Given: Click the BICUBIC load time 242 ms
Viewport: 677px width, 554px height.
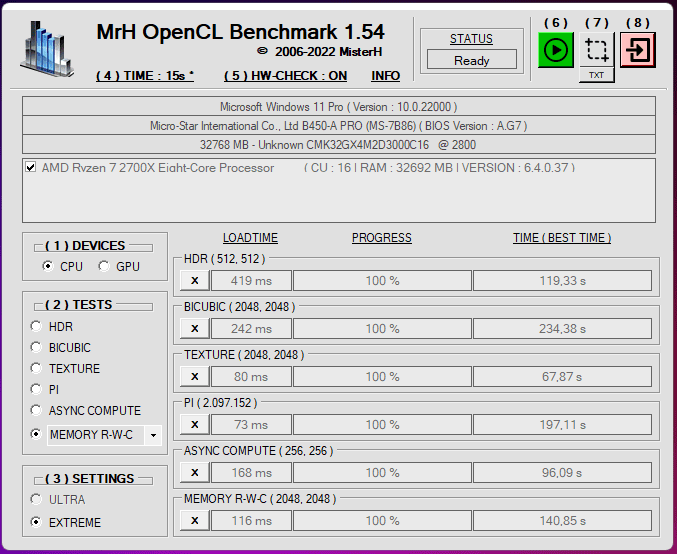Looking at the screenshot, I should pyautogui.click(x=251, y=329).
